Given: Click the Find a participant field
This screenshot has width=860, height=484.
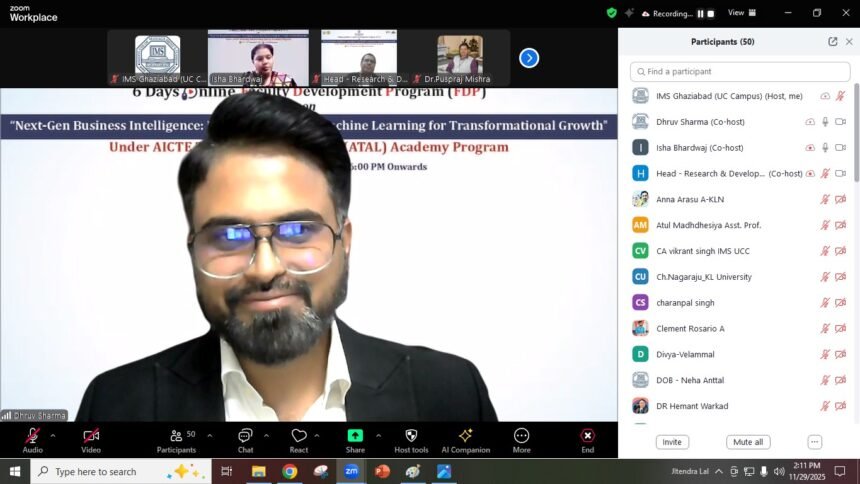Looking at the screenshot, I should coord(740,72).
